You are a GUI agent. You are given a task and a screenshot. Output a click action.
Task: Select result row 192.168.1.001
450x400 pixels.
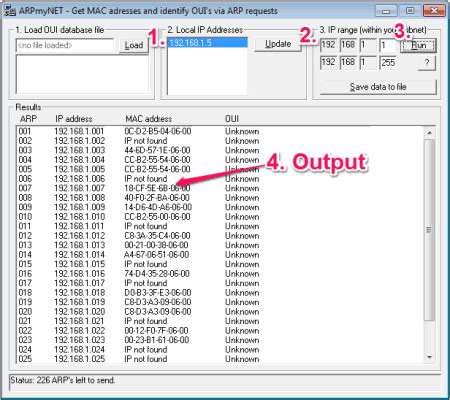coord(220,131)
